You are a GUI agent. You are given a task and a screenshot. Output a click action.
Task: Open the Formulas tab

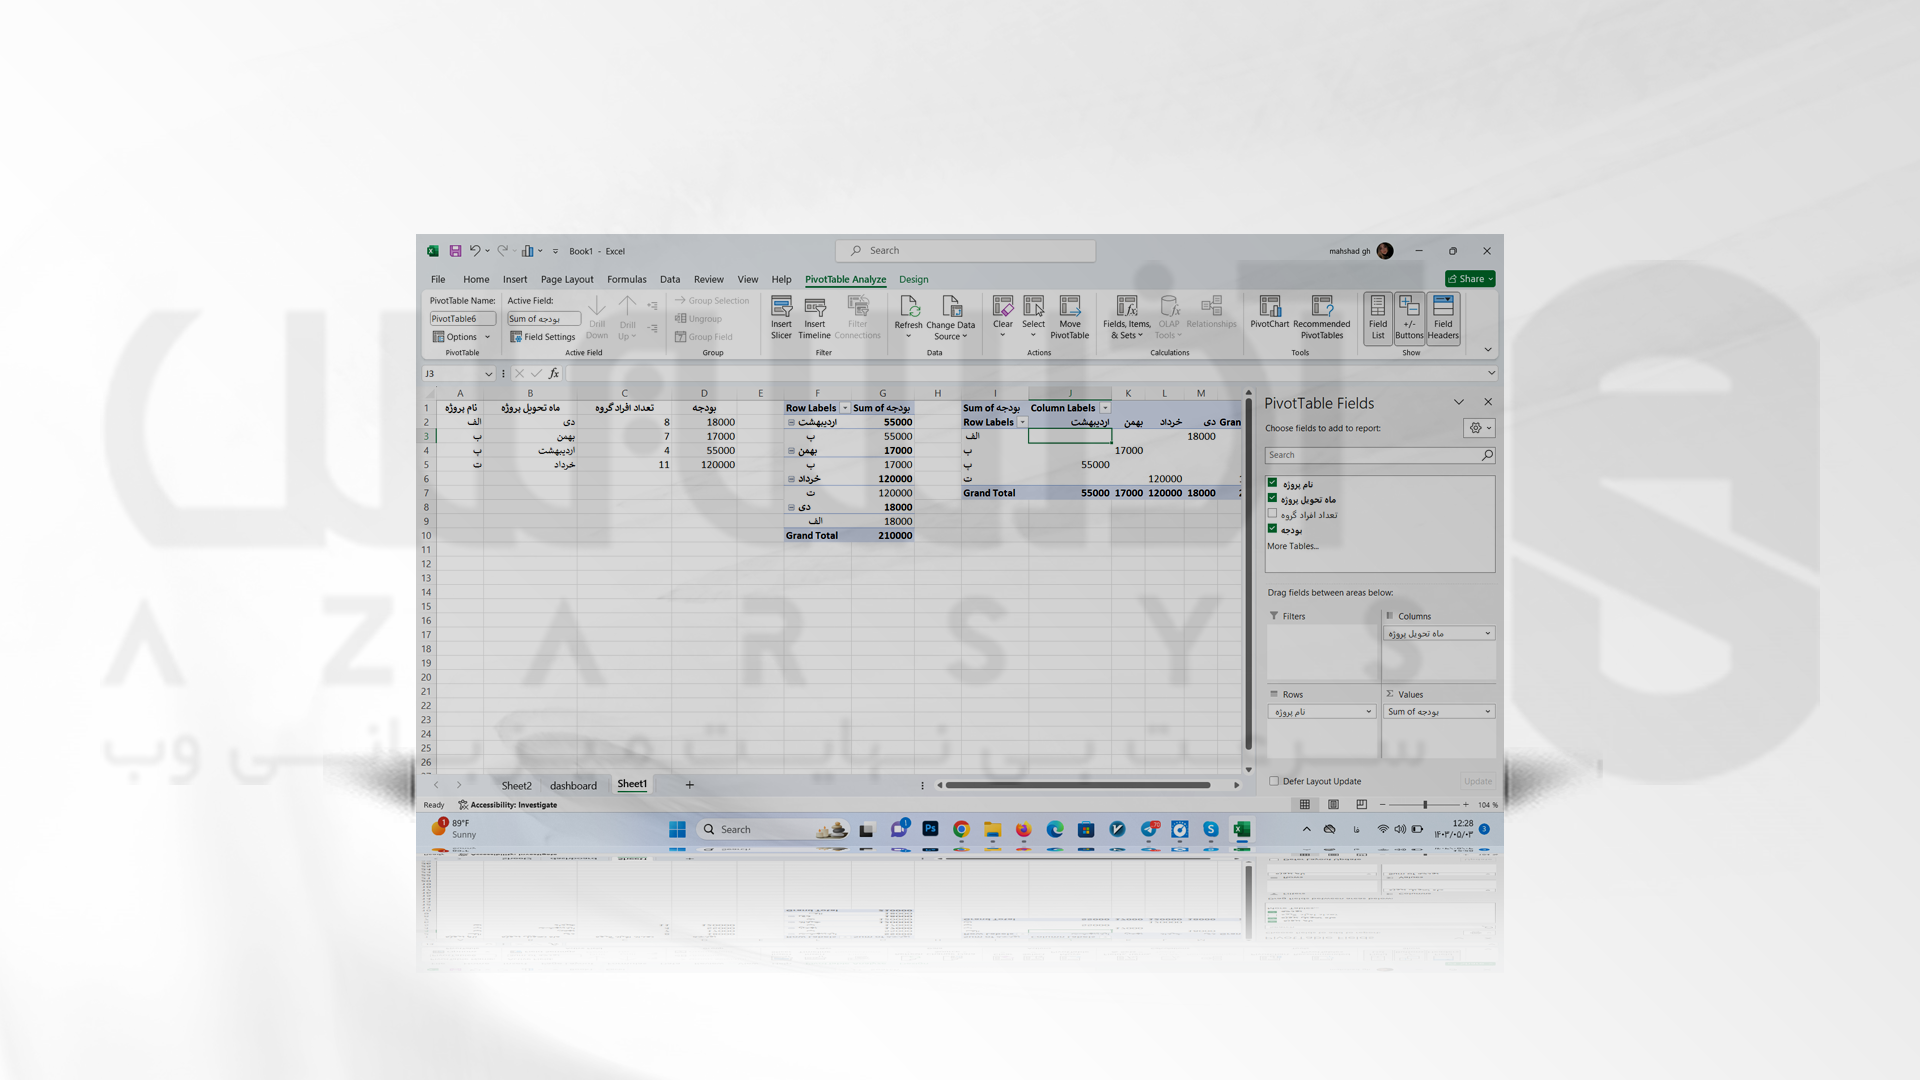point(627,280)
